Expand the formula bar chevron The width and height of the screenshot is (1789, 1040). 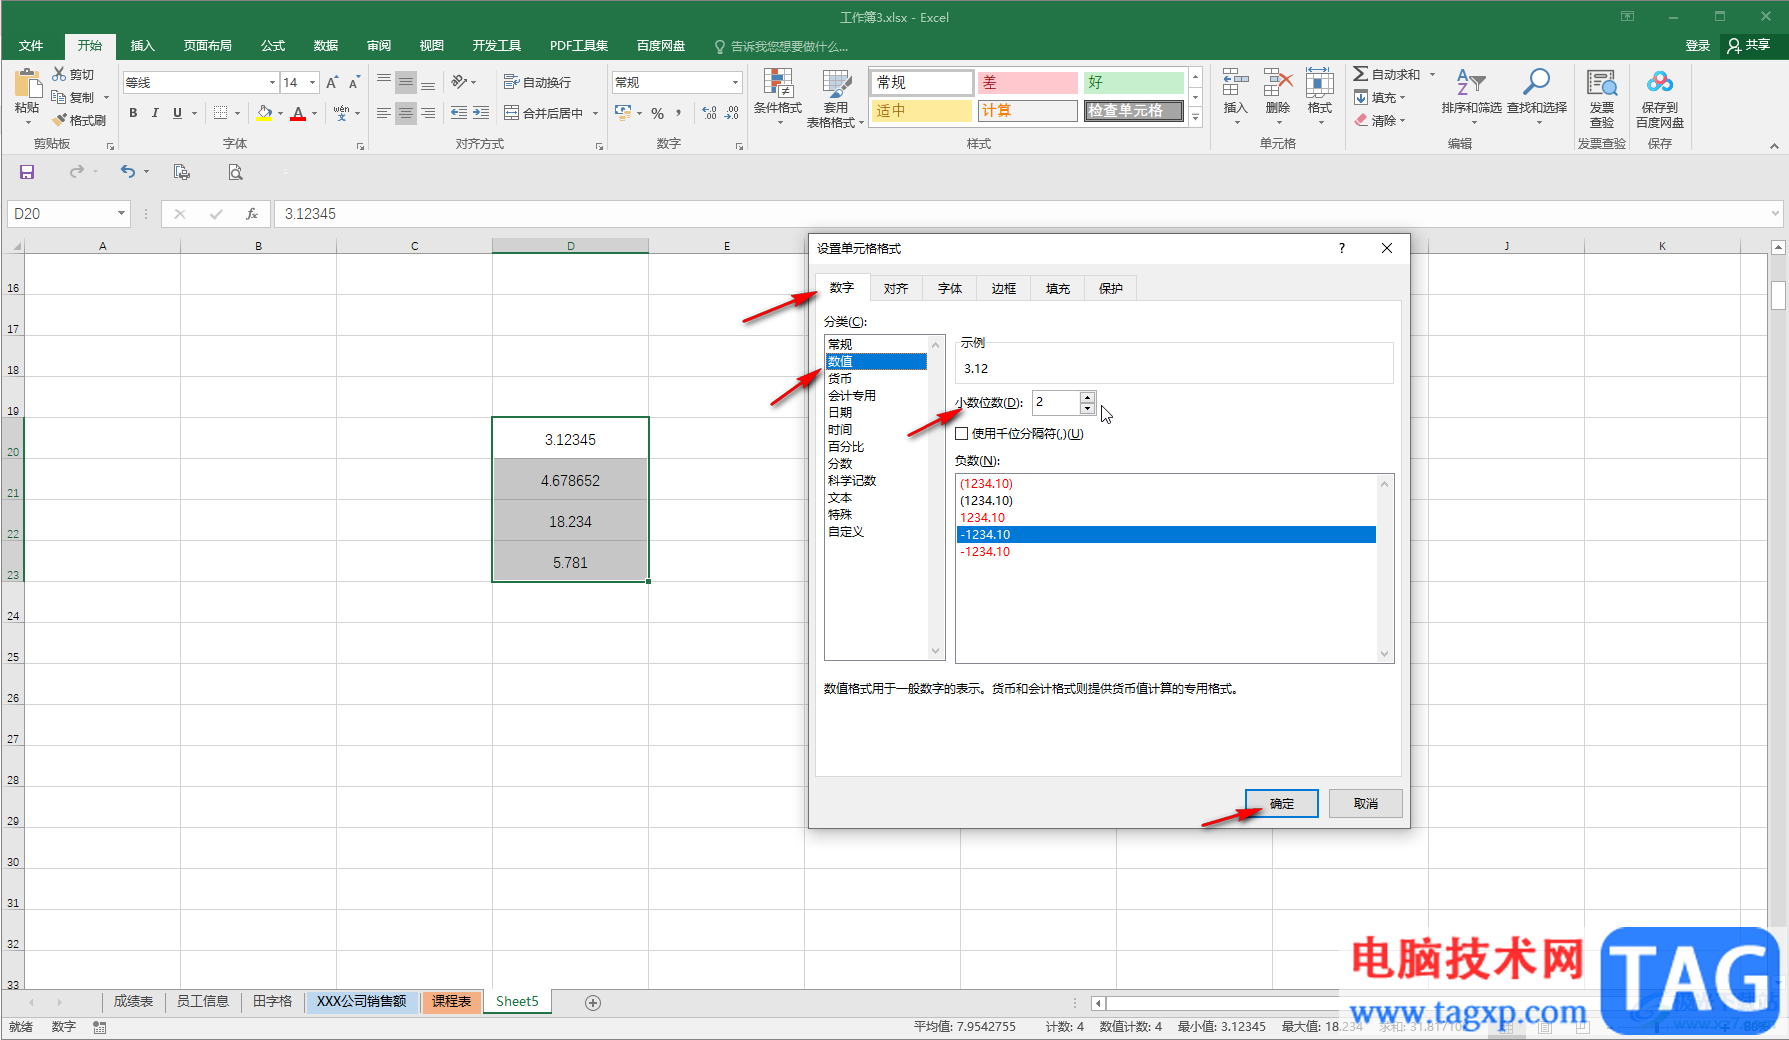[1775, 213]
